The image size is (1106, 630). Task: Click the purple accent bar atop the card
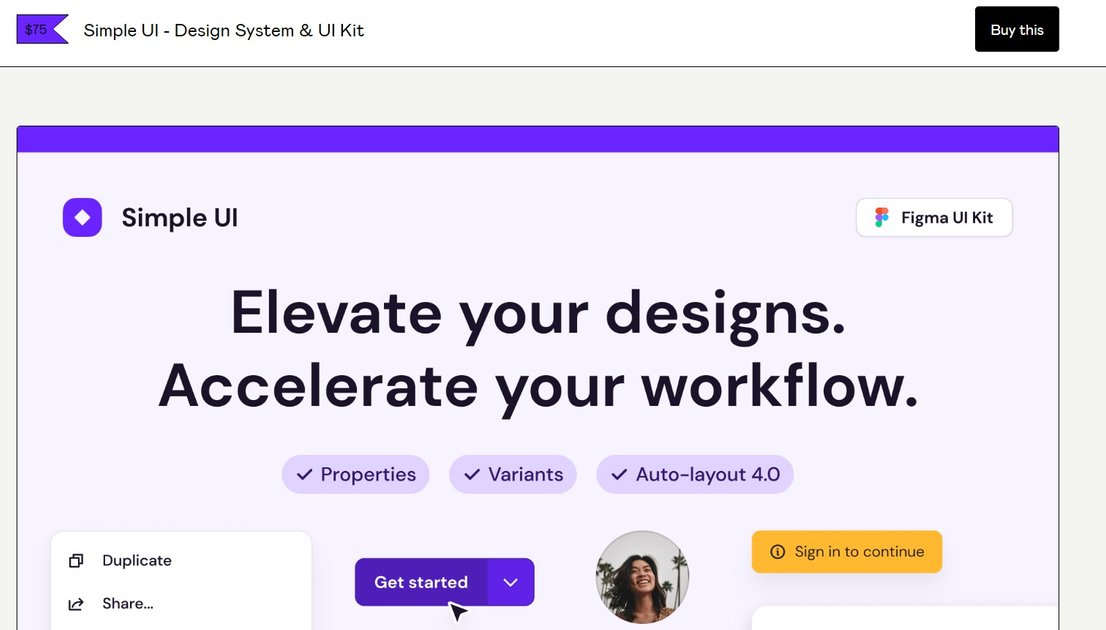(x=537, y=138)
